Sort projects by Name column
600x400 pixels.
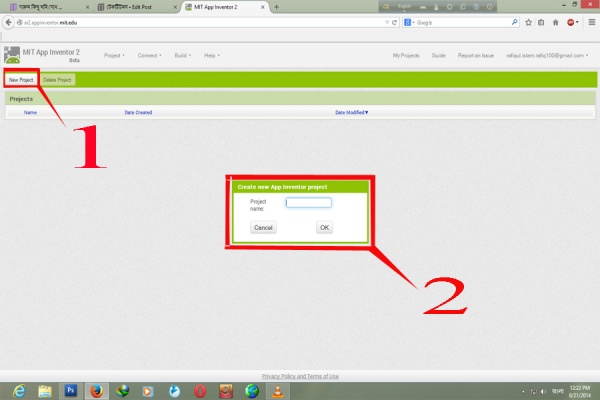pos(30,113)
